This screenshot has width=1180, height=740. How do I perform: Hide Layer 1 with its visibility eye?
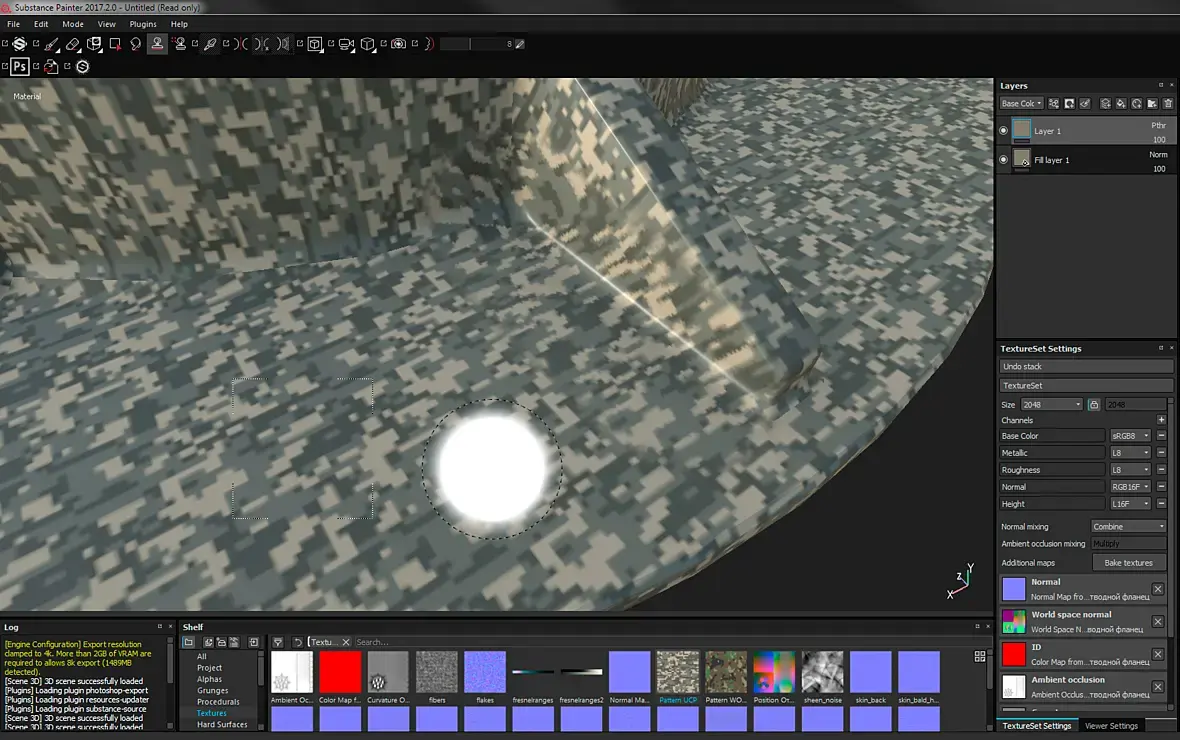1003,131
